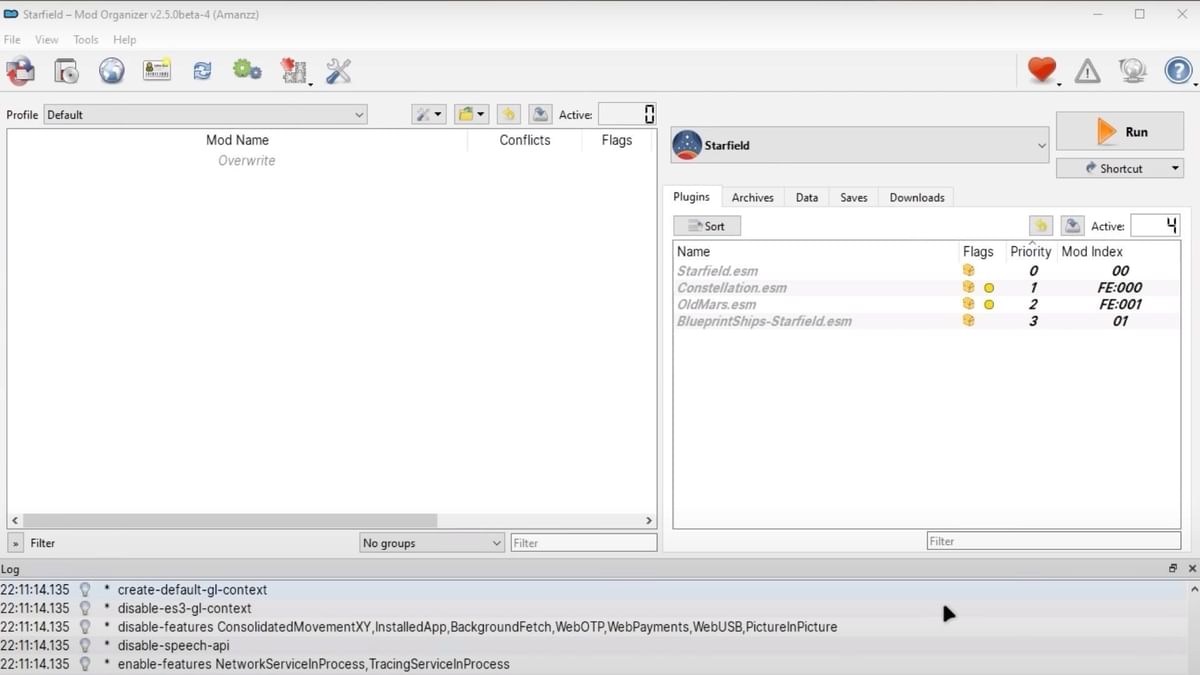Click the Change Game instance icon
Screen dimensions: 1200x675
(20, 71)
